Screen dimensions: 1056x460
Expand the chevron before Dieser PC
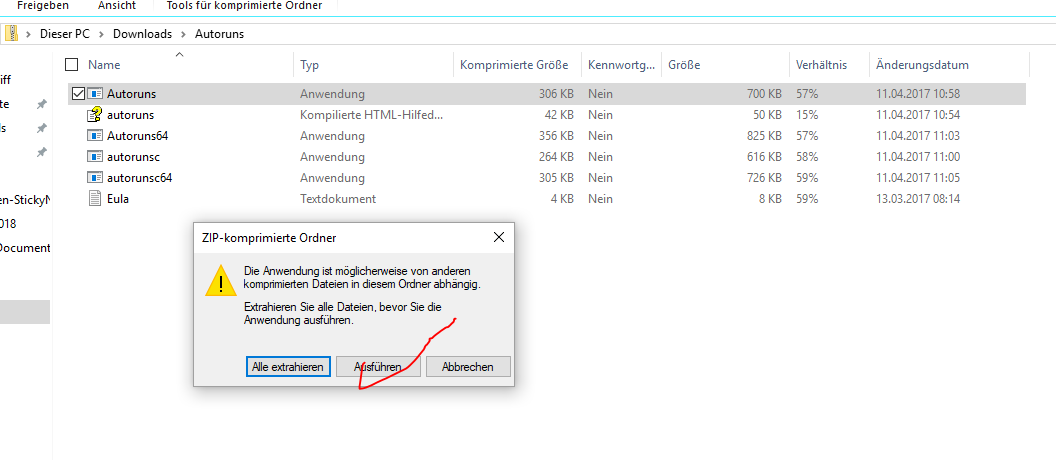pyautogui.click(x=29, y=34)
